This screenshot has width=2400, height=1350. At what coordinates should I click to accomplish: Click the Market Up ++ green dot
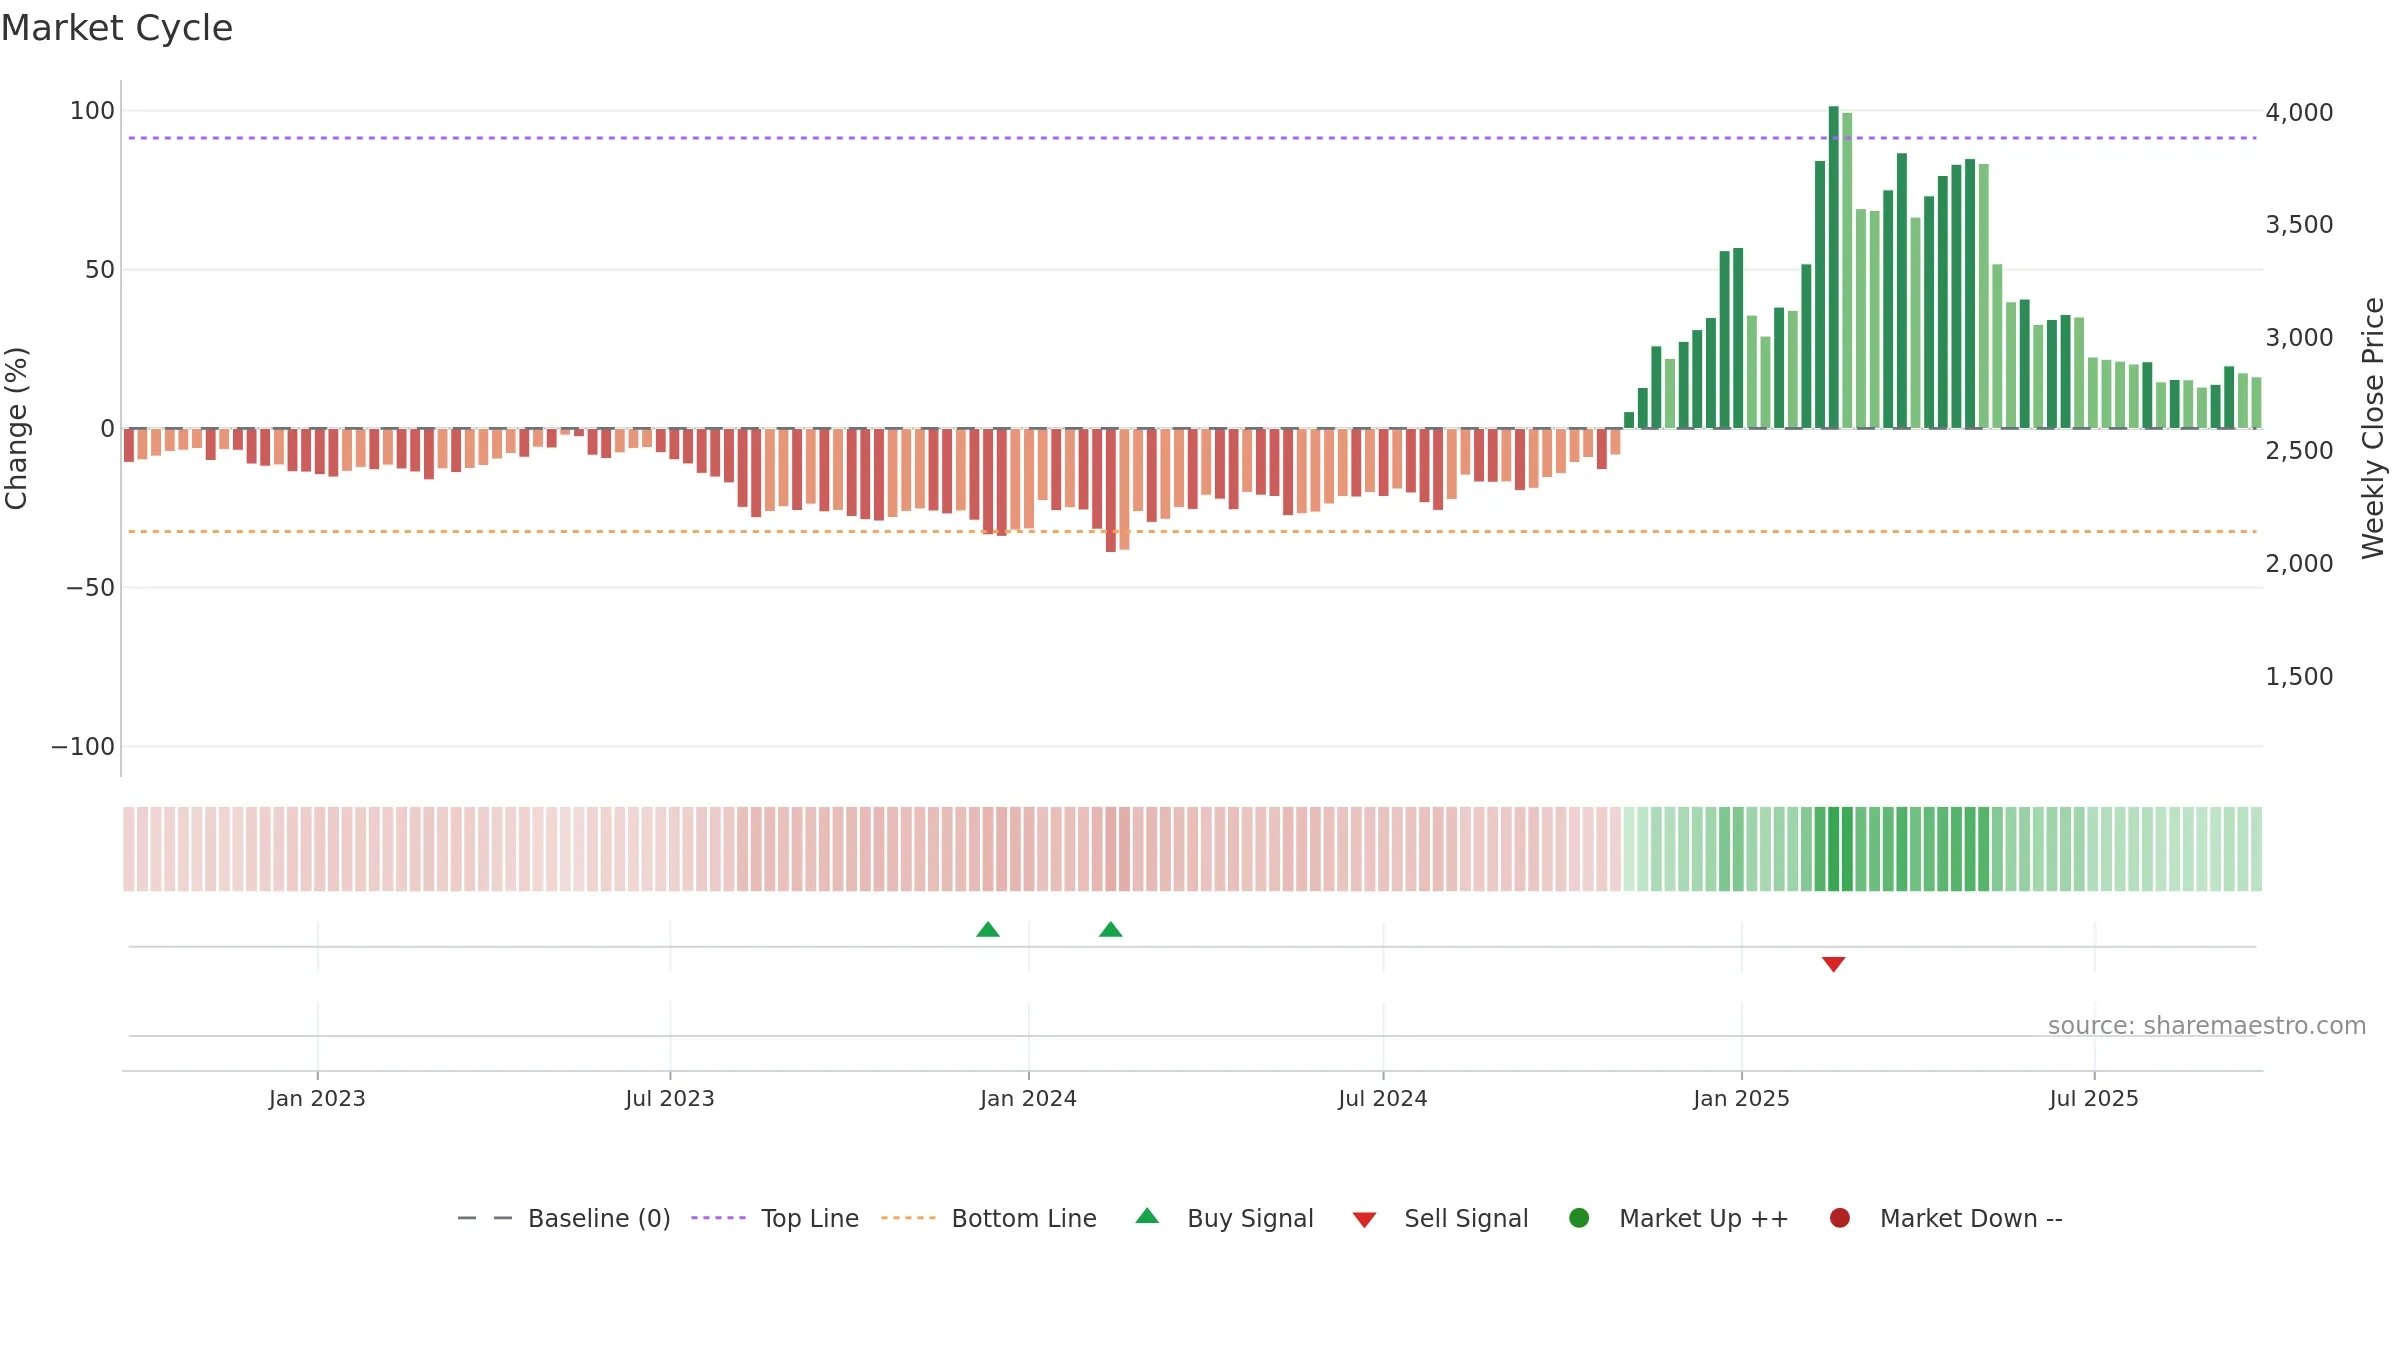(1579, 1218)
